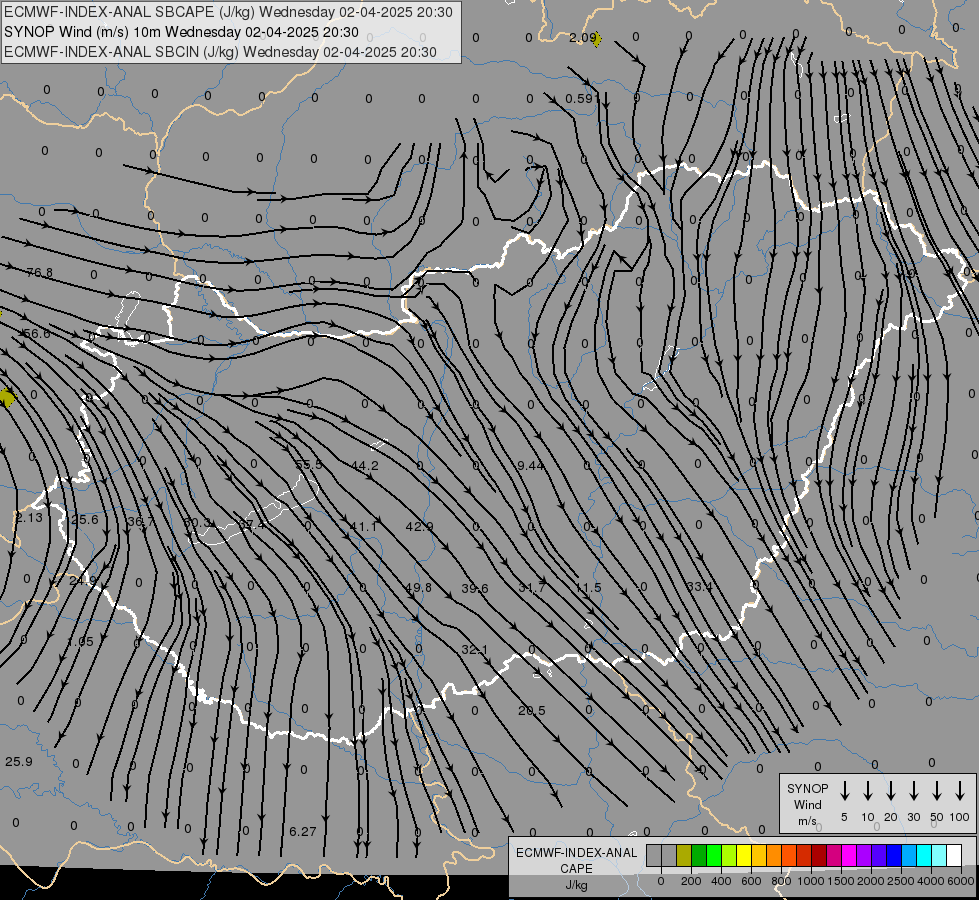
Task: Click the SBCIN title line
Action: coord(220,52)
